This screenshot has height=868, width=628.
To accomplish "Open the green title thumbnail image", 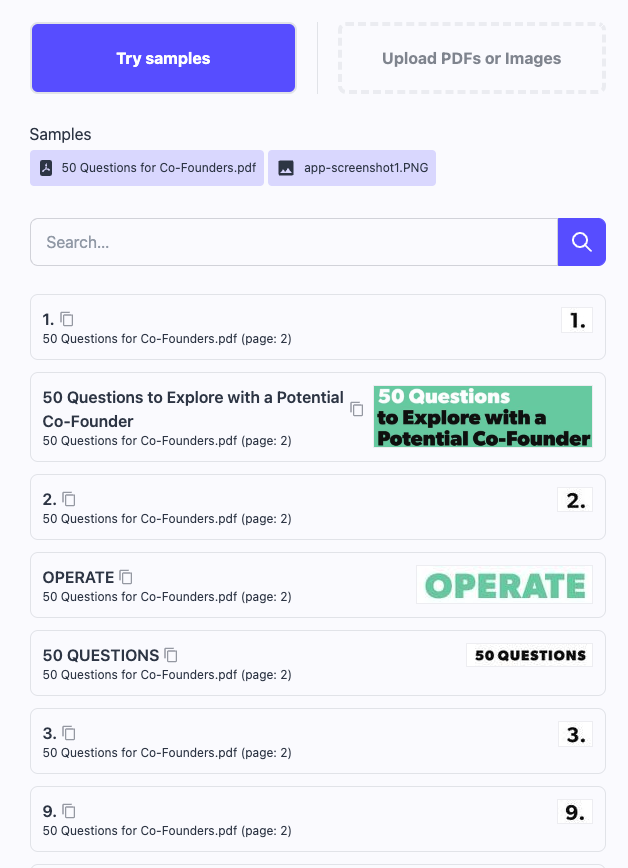I will pos(483,417).
